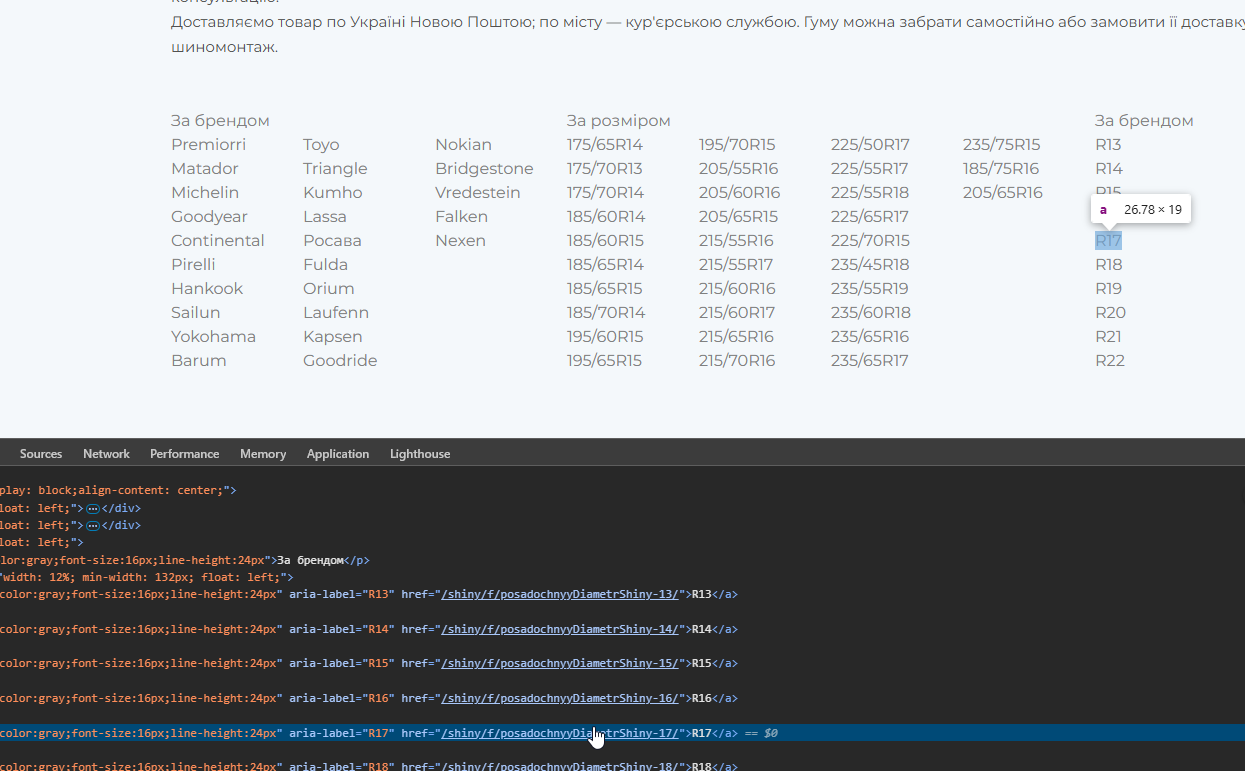The image size is (1245, 771).
Task: Open the Vredestein brand link
Action: (478, 193)
